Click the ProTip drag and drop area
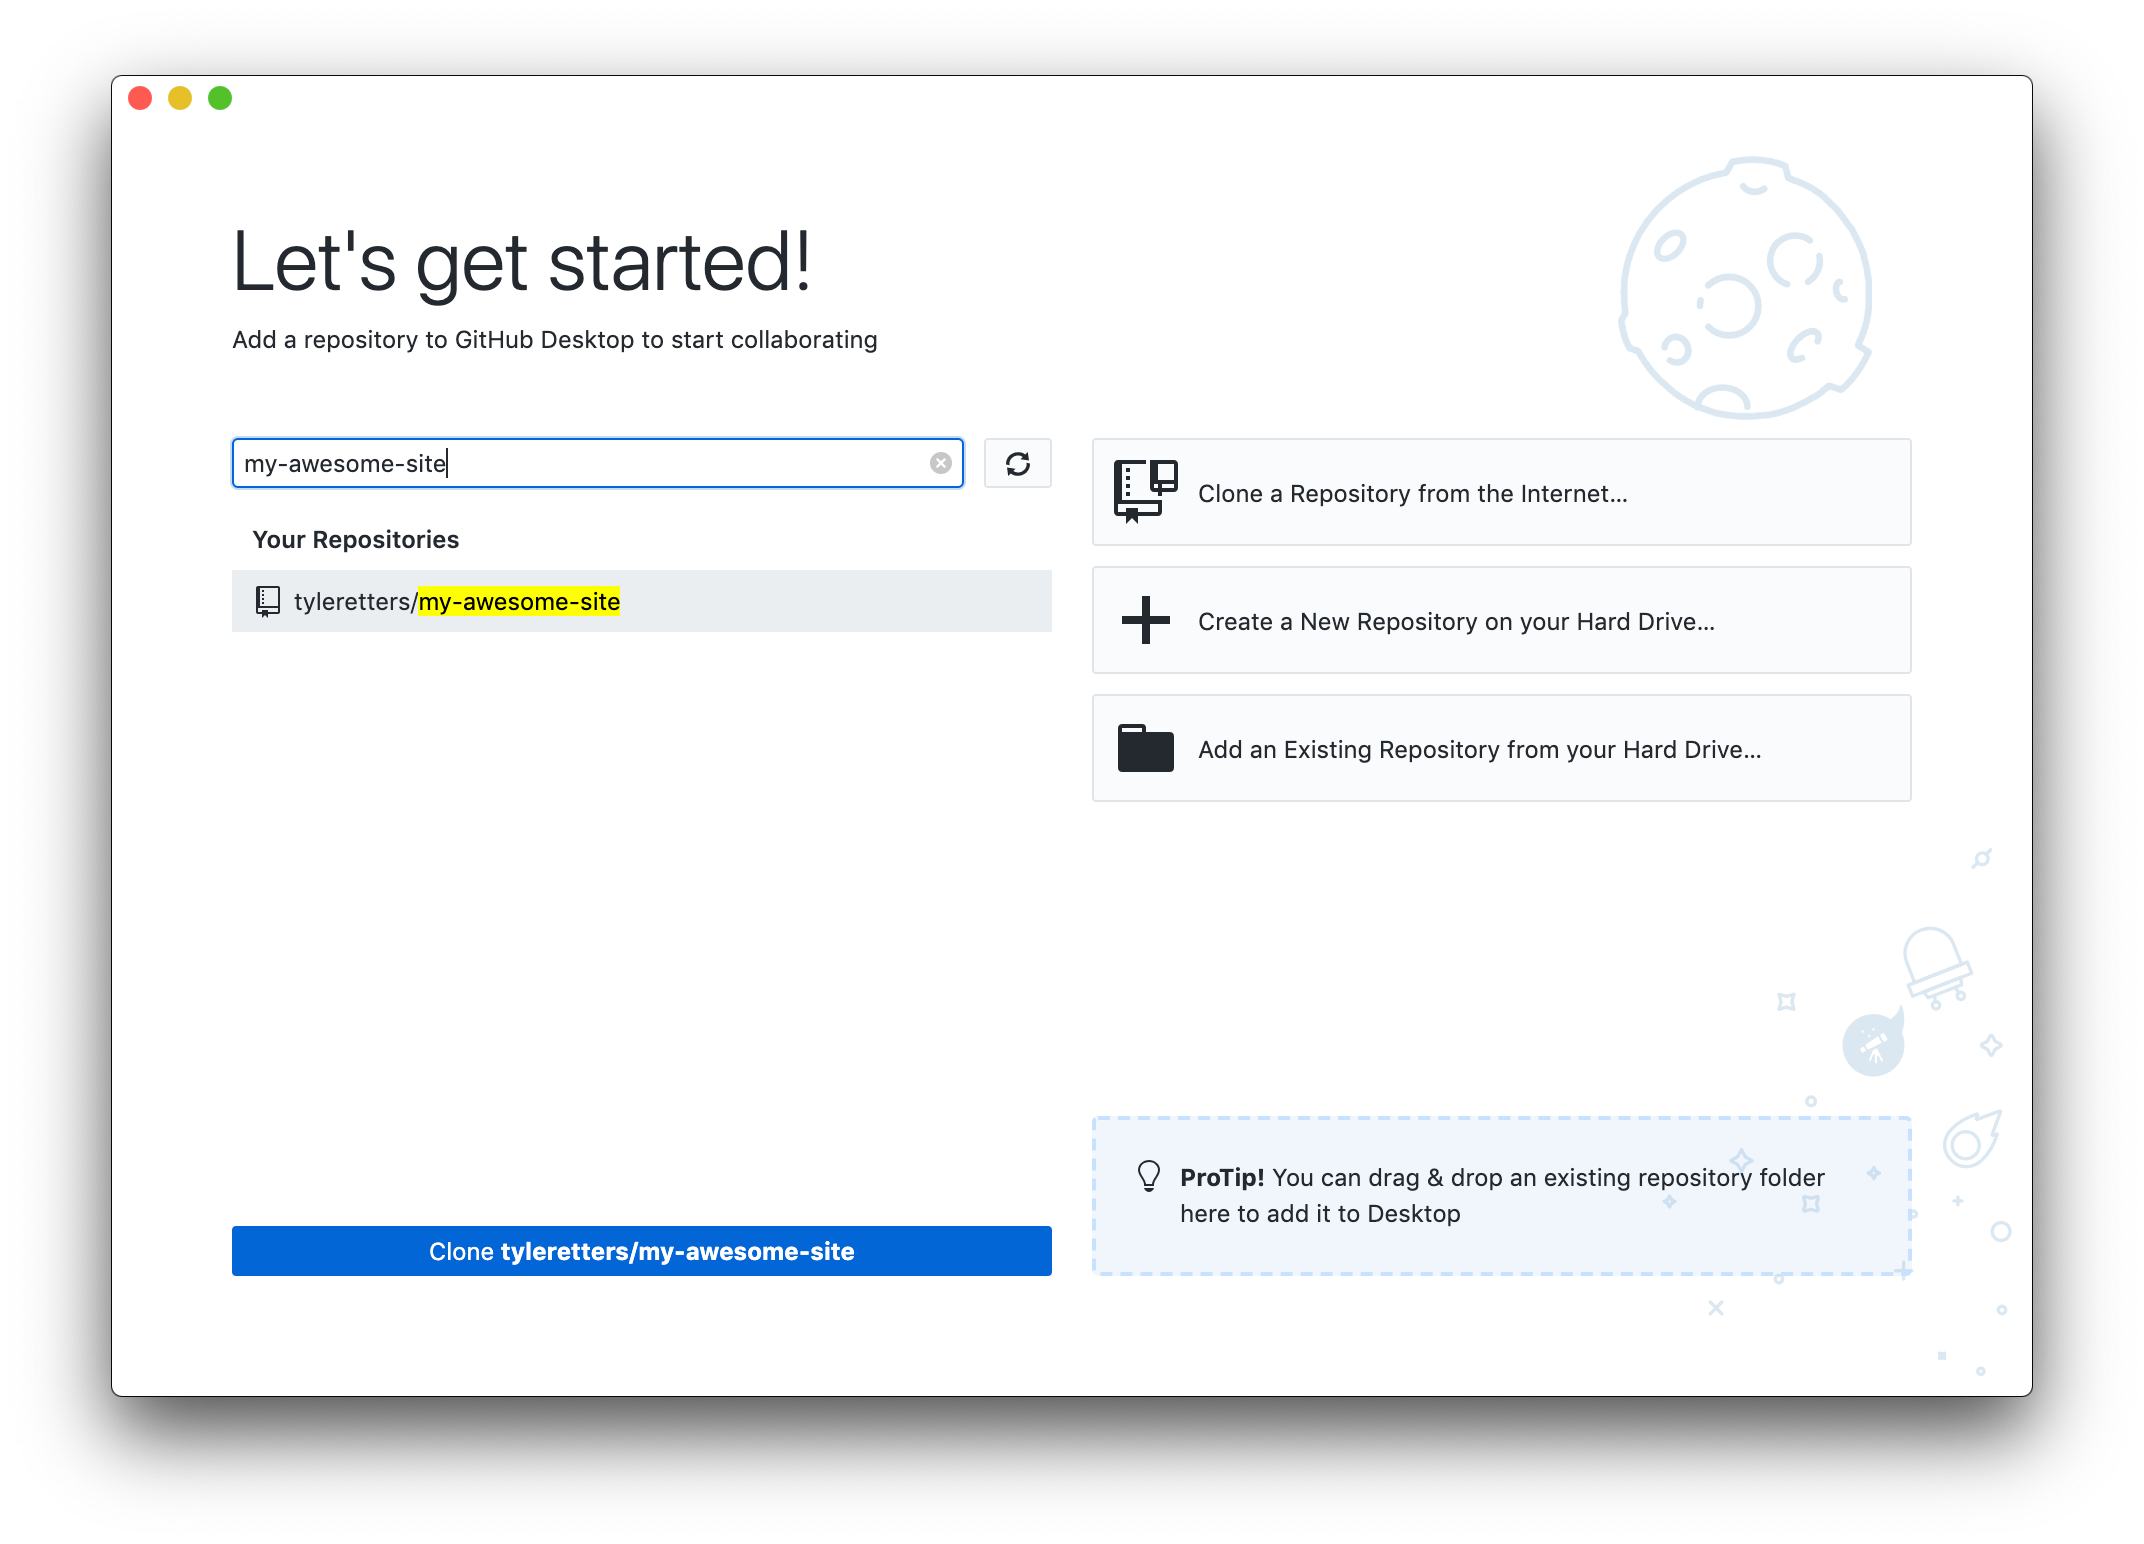The height and width of the screenshot is (1544, 2144). [1501, 1196]
